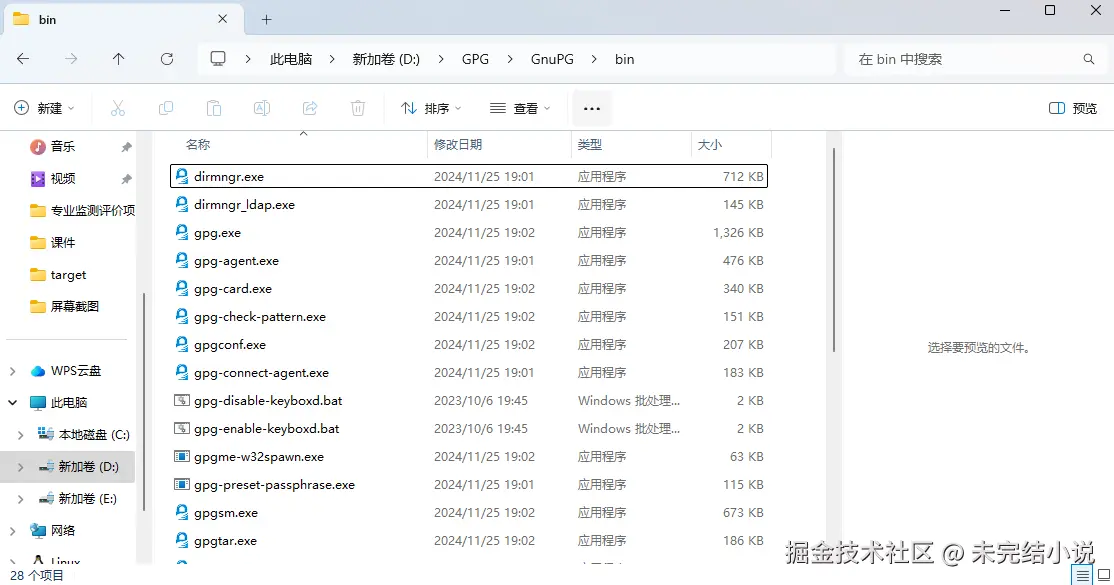Select the gpg-connect-agent.exe file
The image size is (1114, 585).
pyautogui.click(x=469, y=372)
